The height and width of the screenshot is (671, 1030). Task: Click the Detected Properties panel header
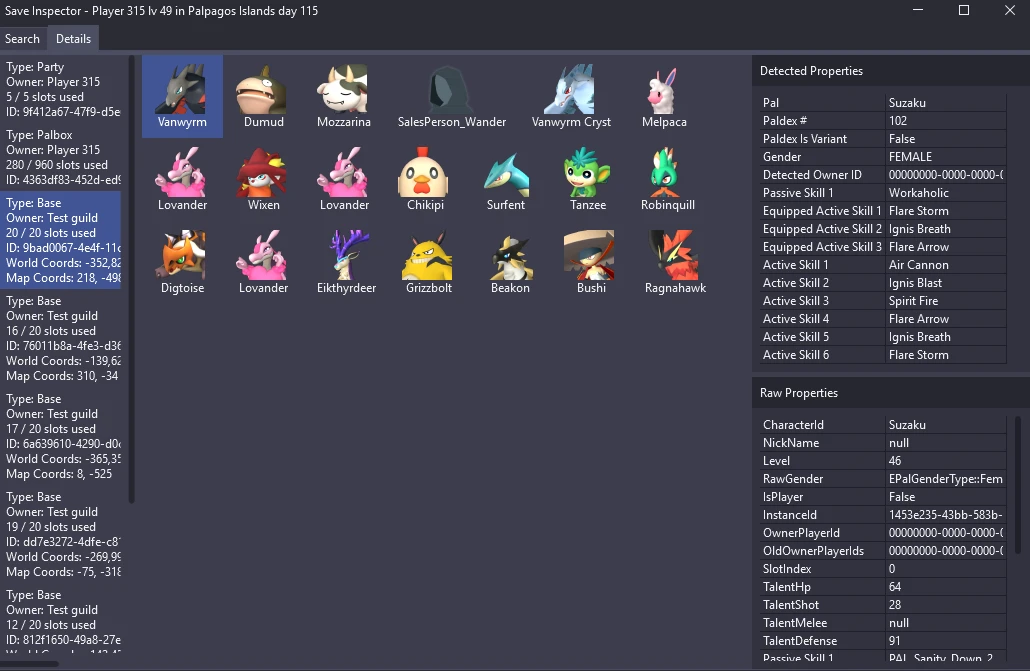tap(891, 71)
